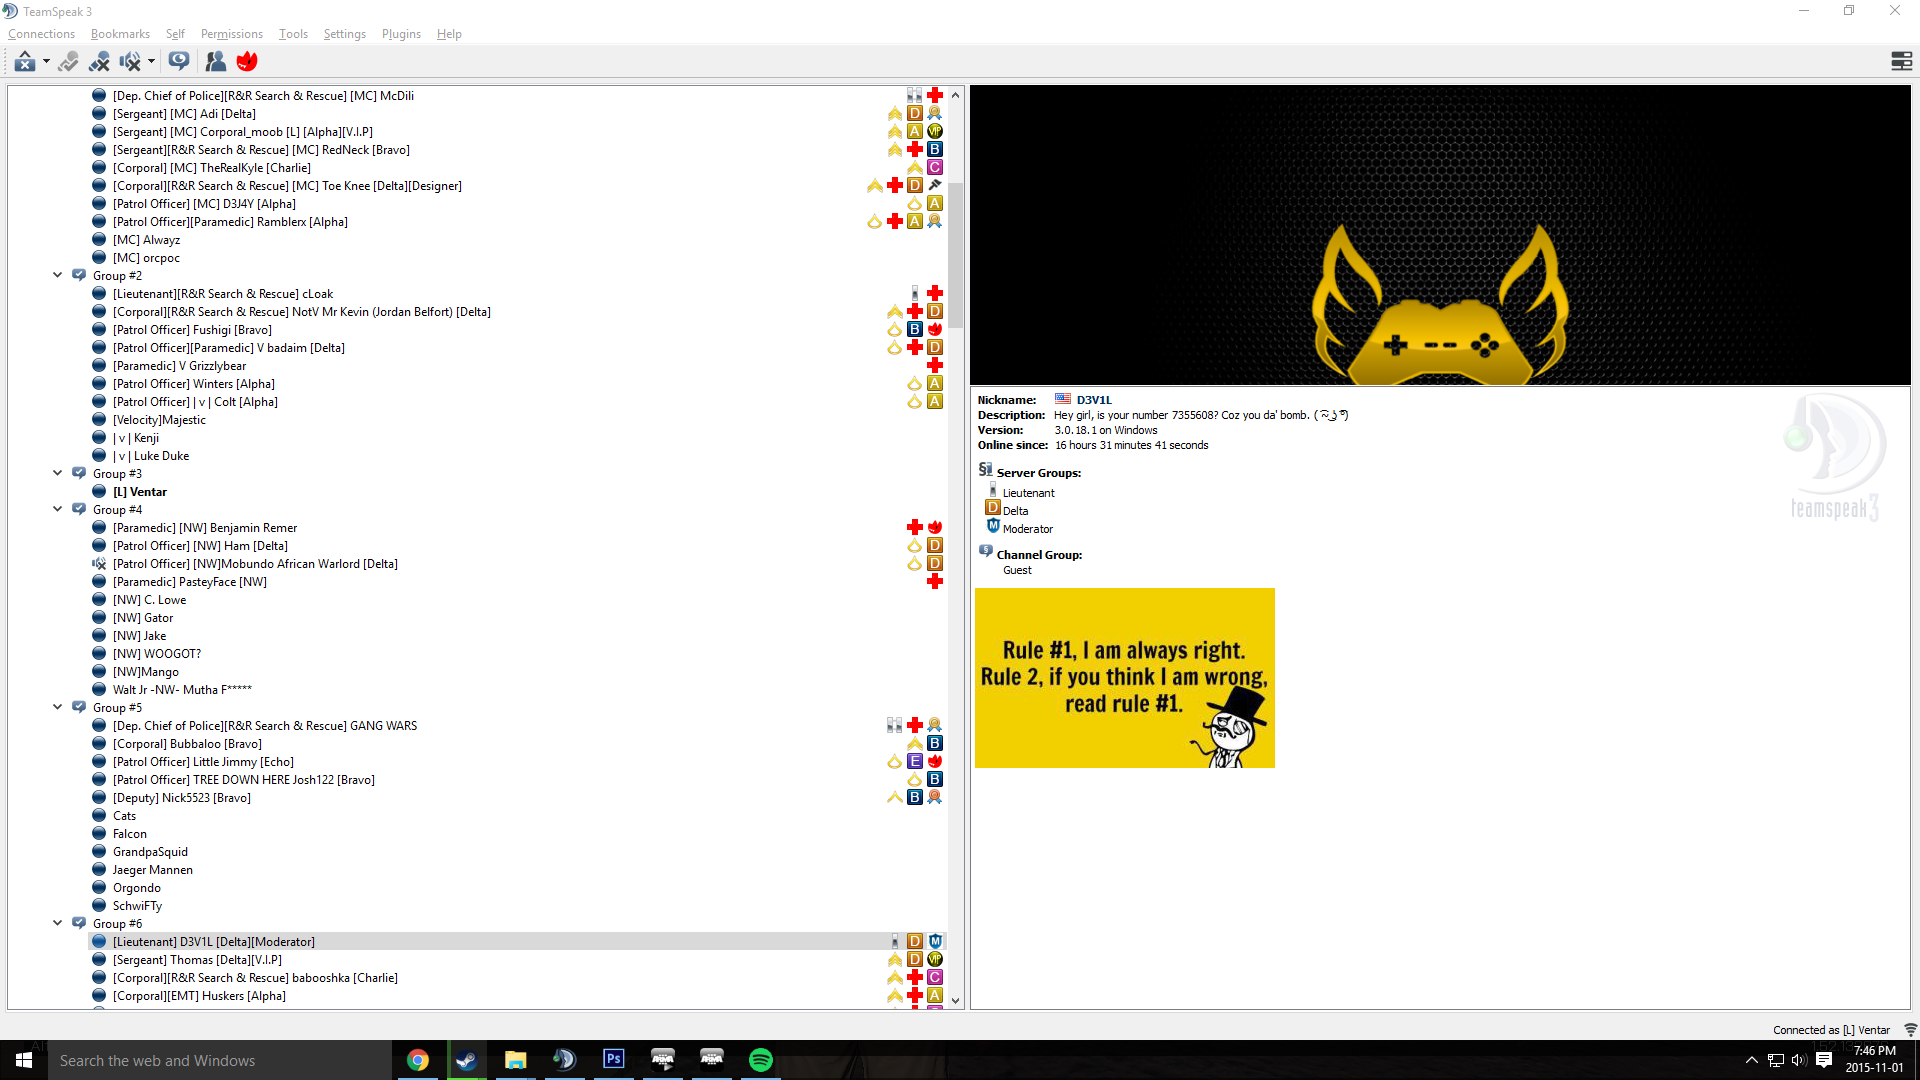Click the layout toggle icon at top right
The height and width of the screenshot is (1080, 1920).
coord(1901,62)
